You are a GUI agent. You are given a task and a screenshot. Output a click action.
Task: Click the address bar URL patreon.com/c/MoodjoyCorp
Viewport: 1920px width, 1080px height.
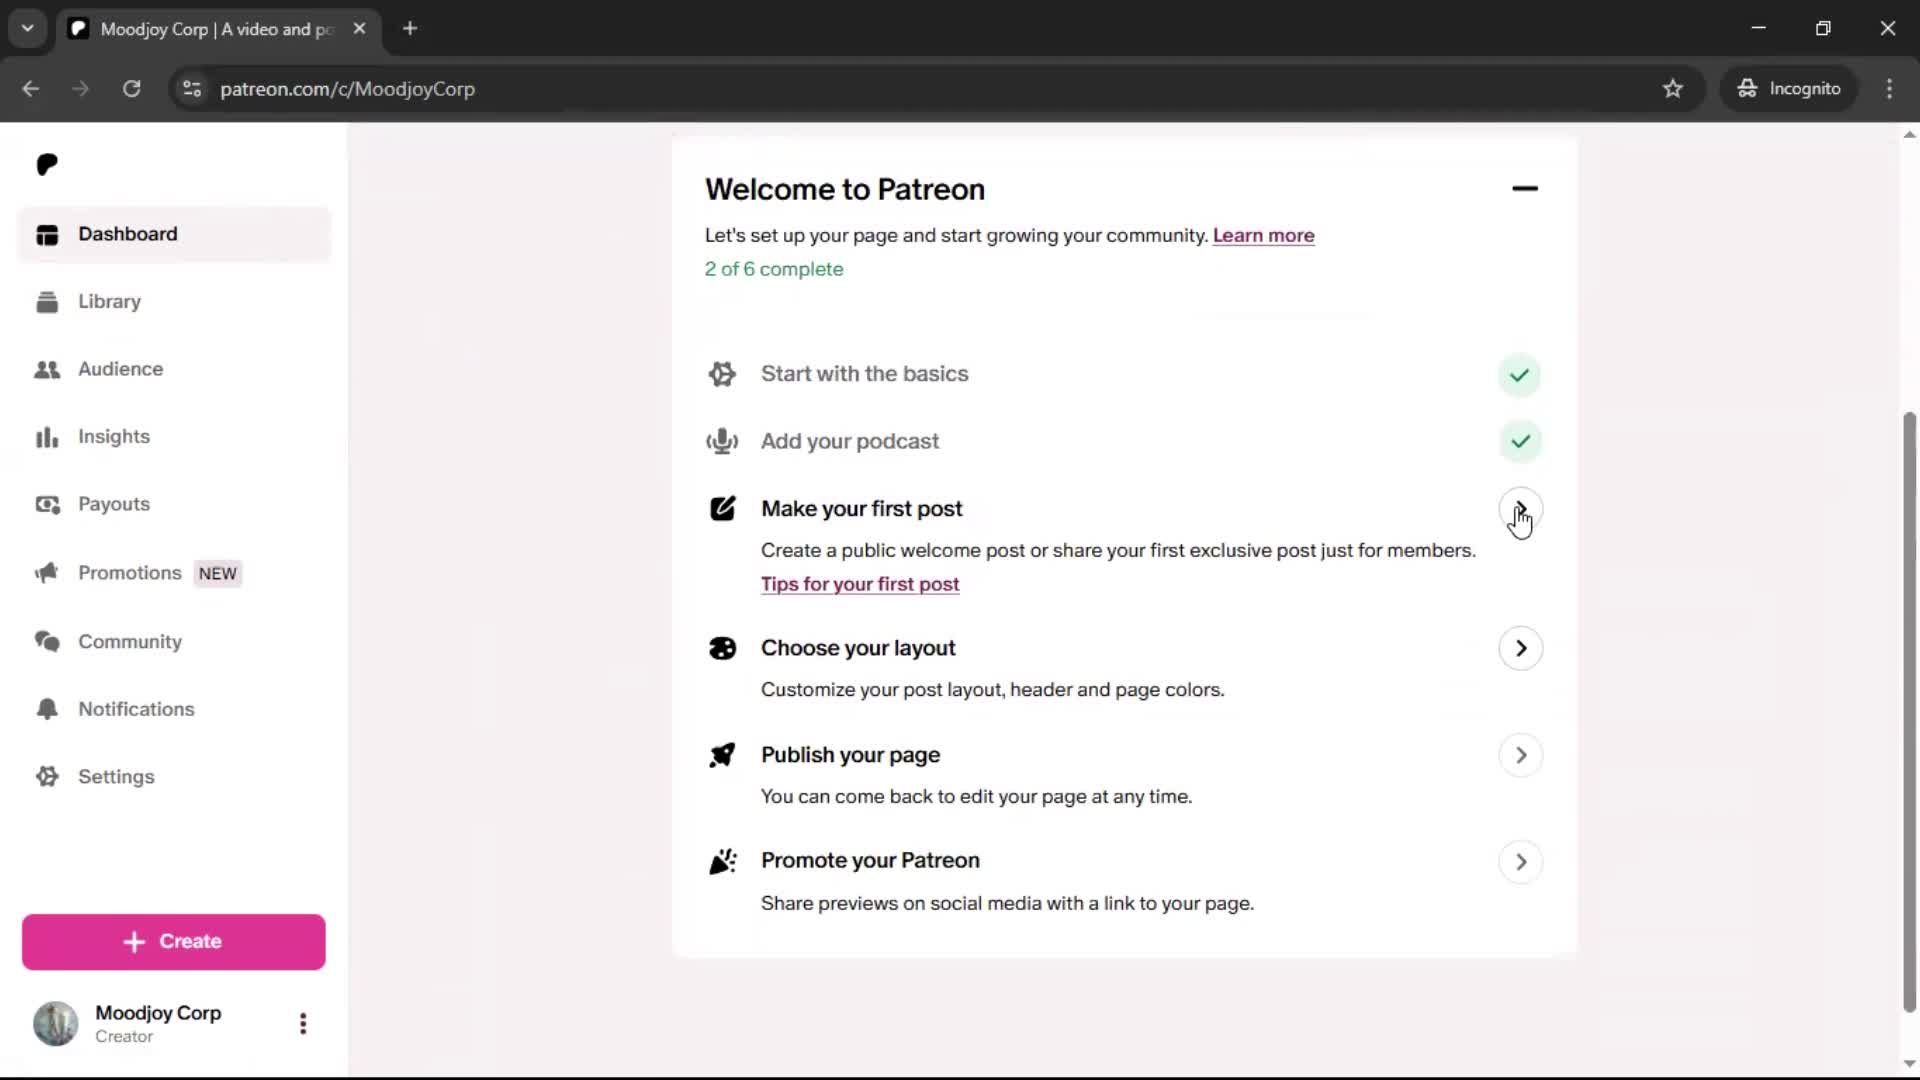(x=347, y=89)
